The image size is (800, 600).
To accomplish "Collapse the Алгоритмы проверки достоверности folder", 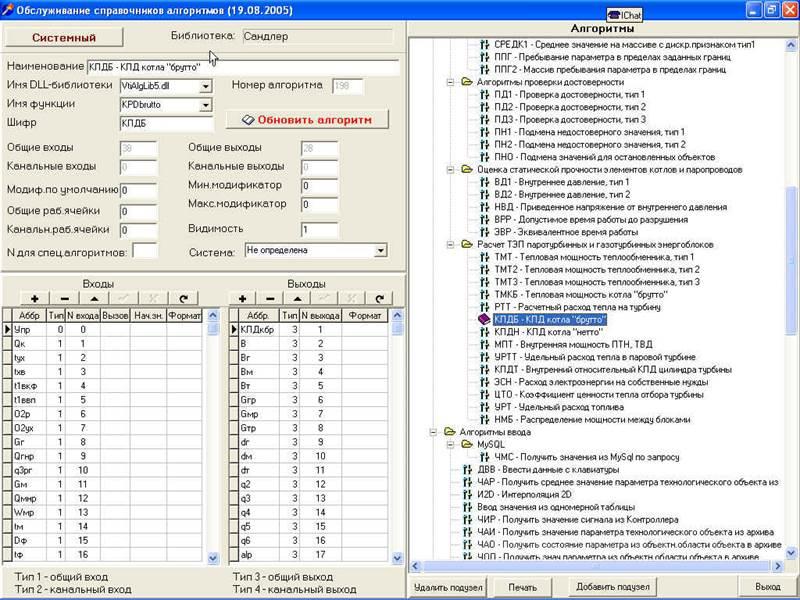I will coord(451,82).
